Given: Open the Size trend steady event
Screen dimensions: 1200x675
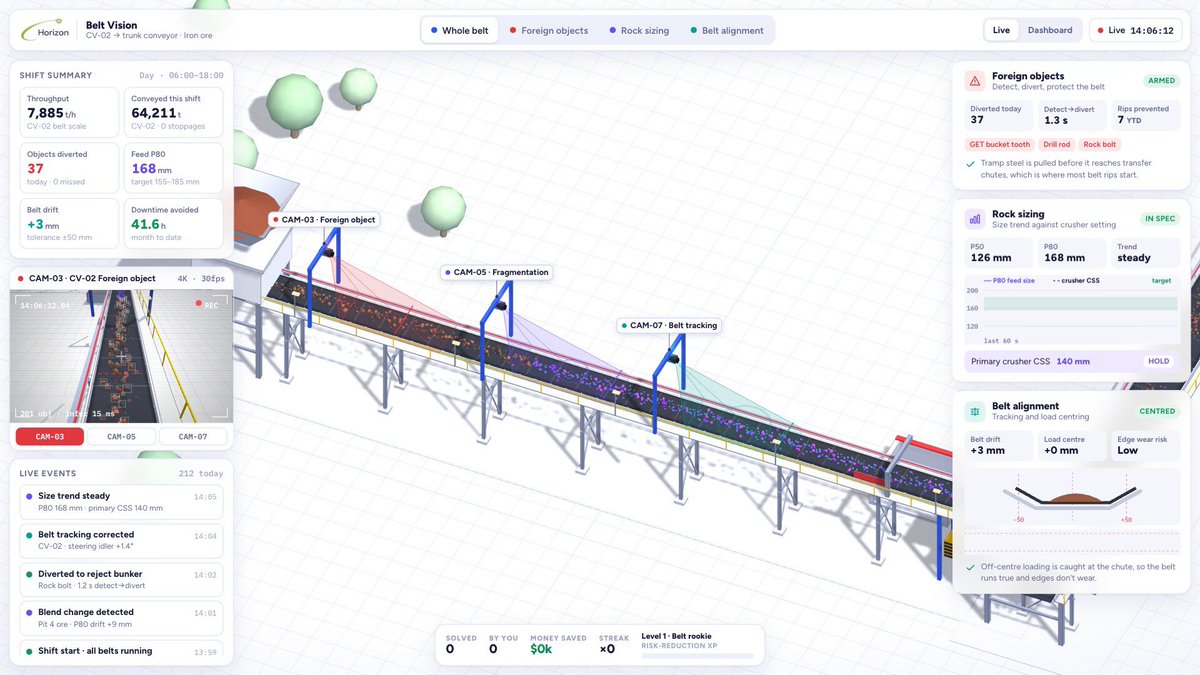Looking at the screenshot, I should pyautogui.click(x=121, y=502).
